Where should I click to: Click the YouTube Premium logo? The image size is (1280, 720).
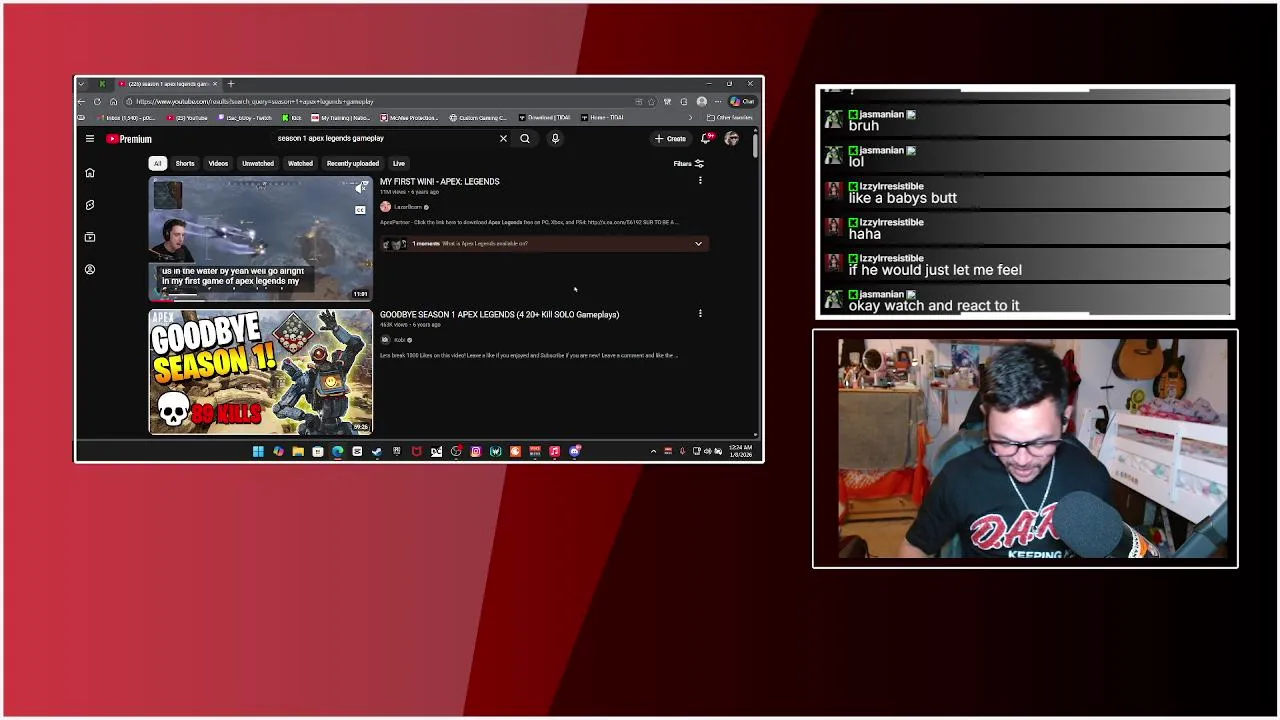click(129, 139)
